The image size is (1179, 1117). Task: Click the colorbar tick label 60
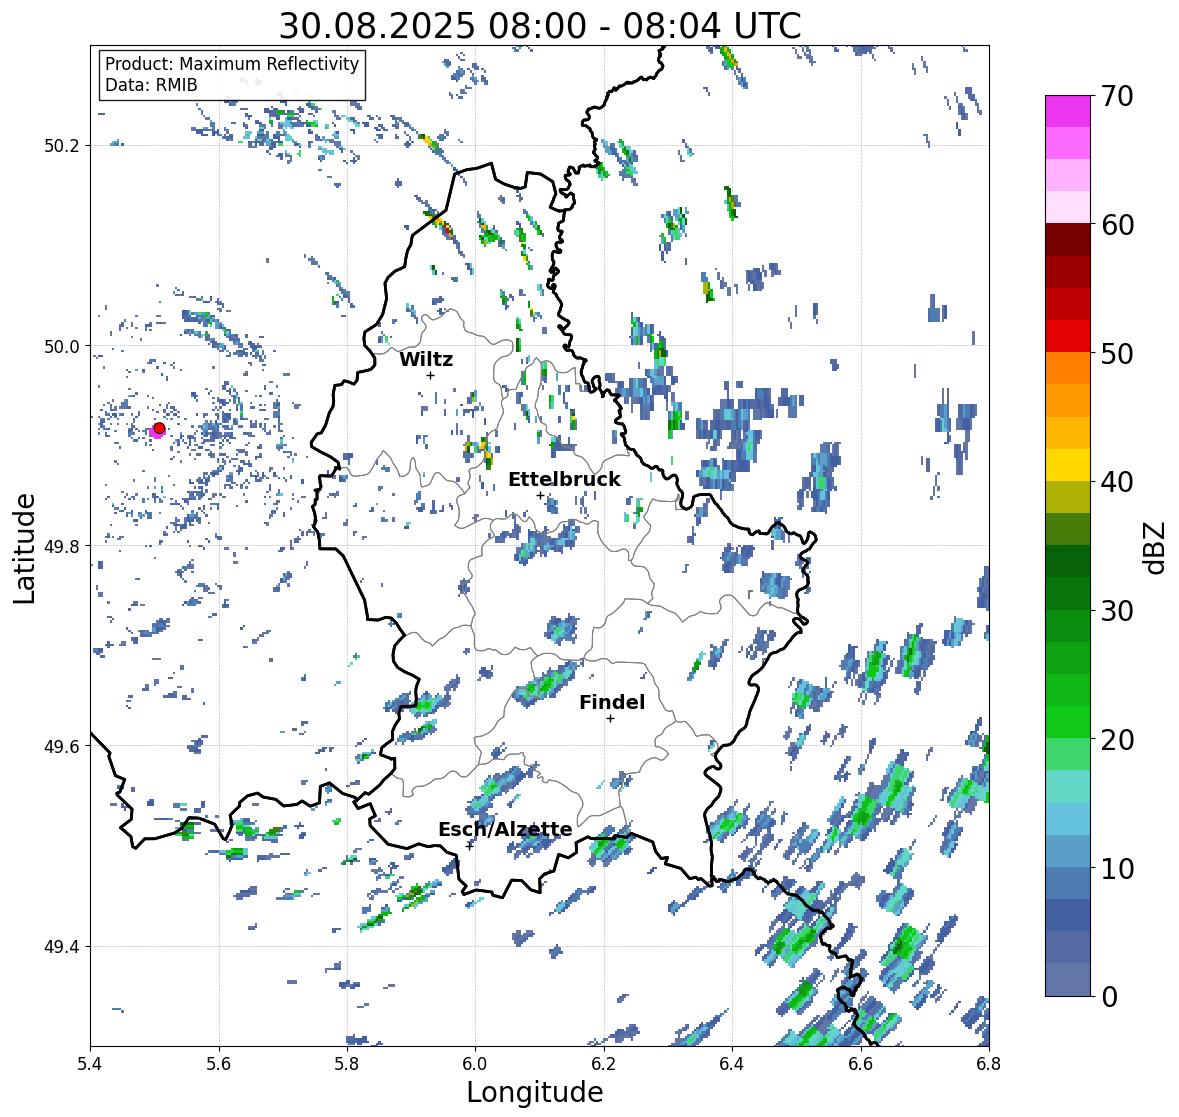[1117, 225]
